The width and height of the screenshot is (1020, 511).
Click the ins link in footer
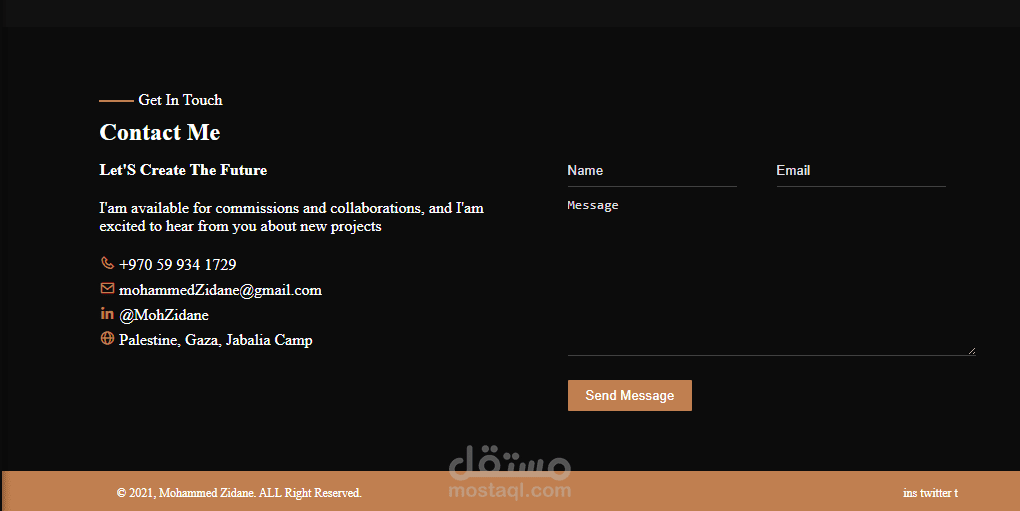910,493
